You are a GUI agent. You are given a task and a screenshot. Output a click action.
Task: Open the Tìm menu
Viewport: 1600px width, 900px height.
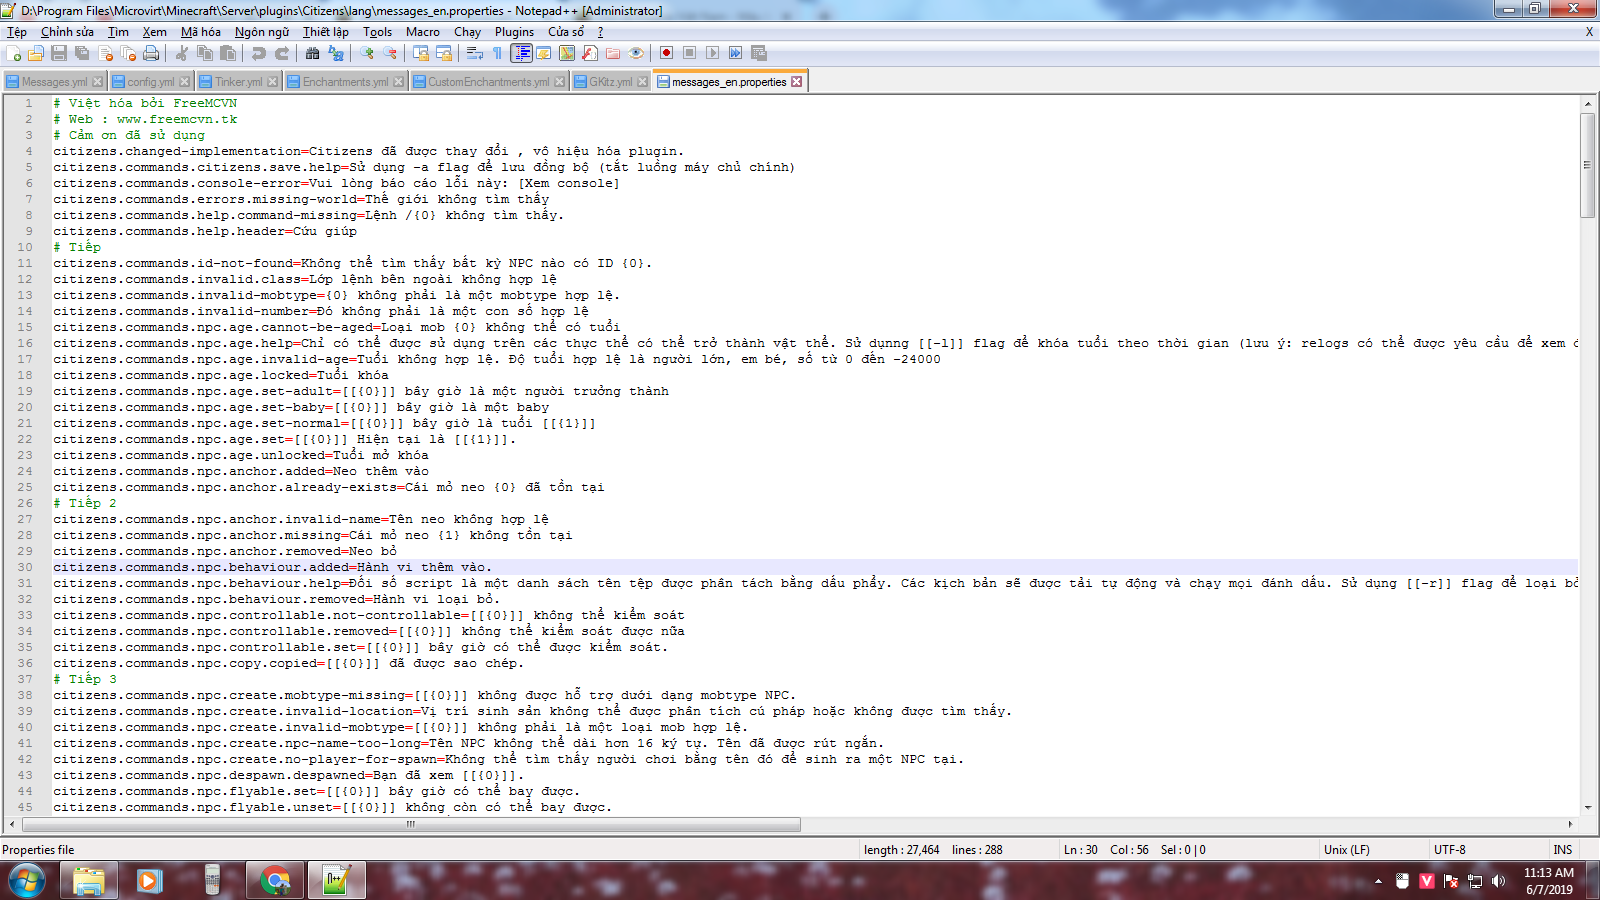(118, 32)
